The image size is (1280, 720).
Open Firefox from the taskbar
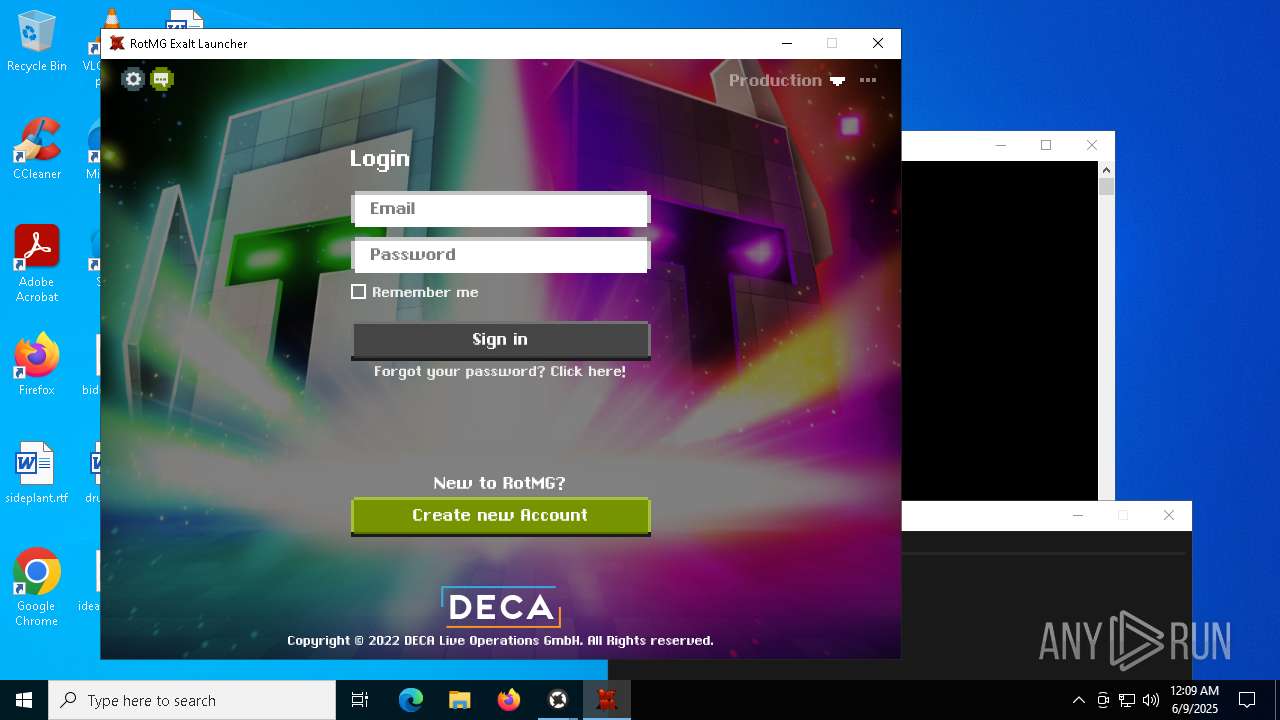[x=509, y=700]
